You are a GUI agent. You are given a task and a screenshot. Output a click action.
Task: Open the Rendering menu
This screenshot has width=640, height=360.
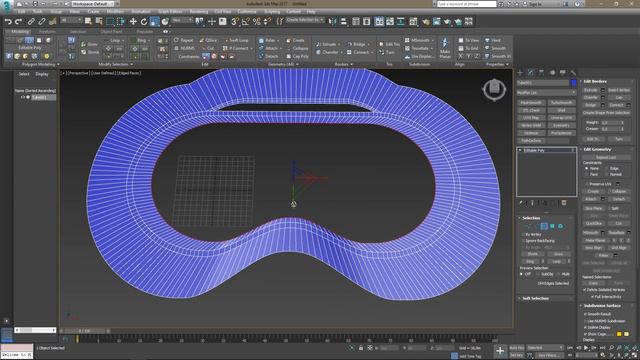point(199,12)
